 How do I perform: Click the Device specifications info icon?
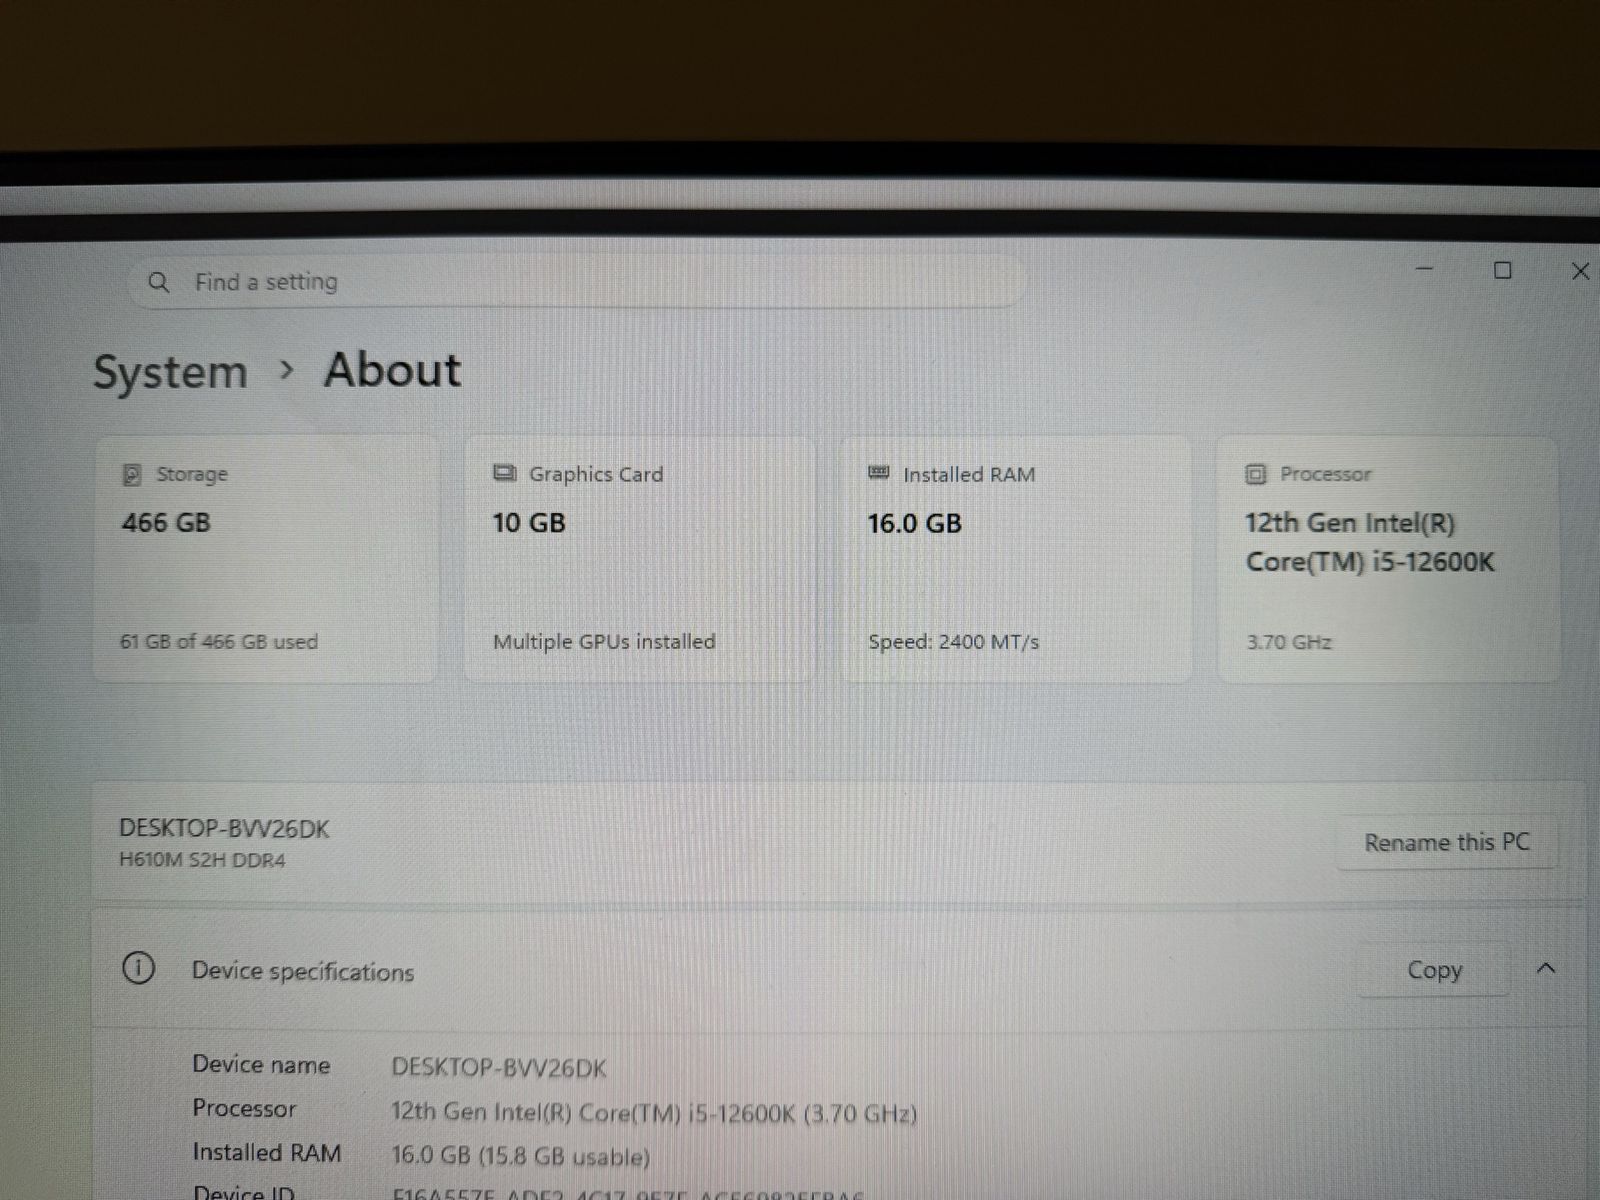coord(138,969)
